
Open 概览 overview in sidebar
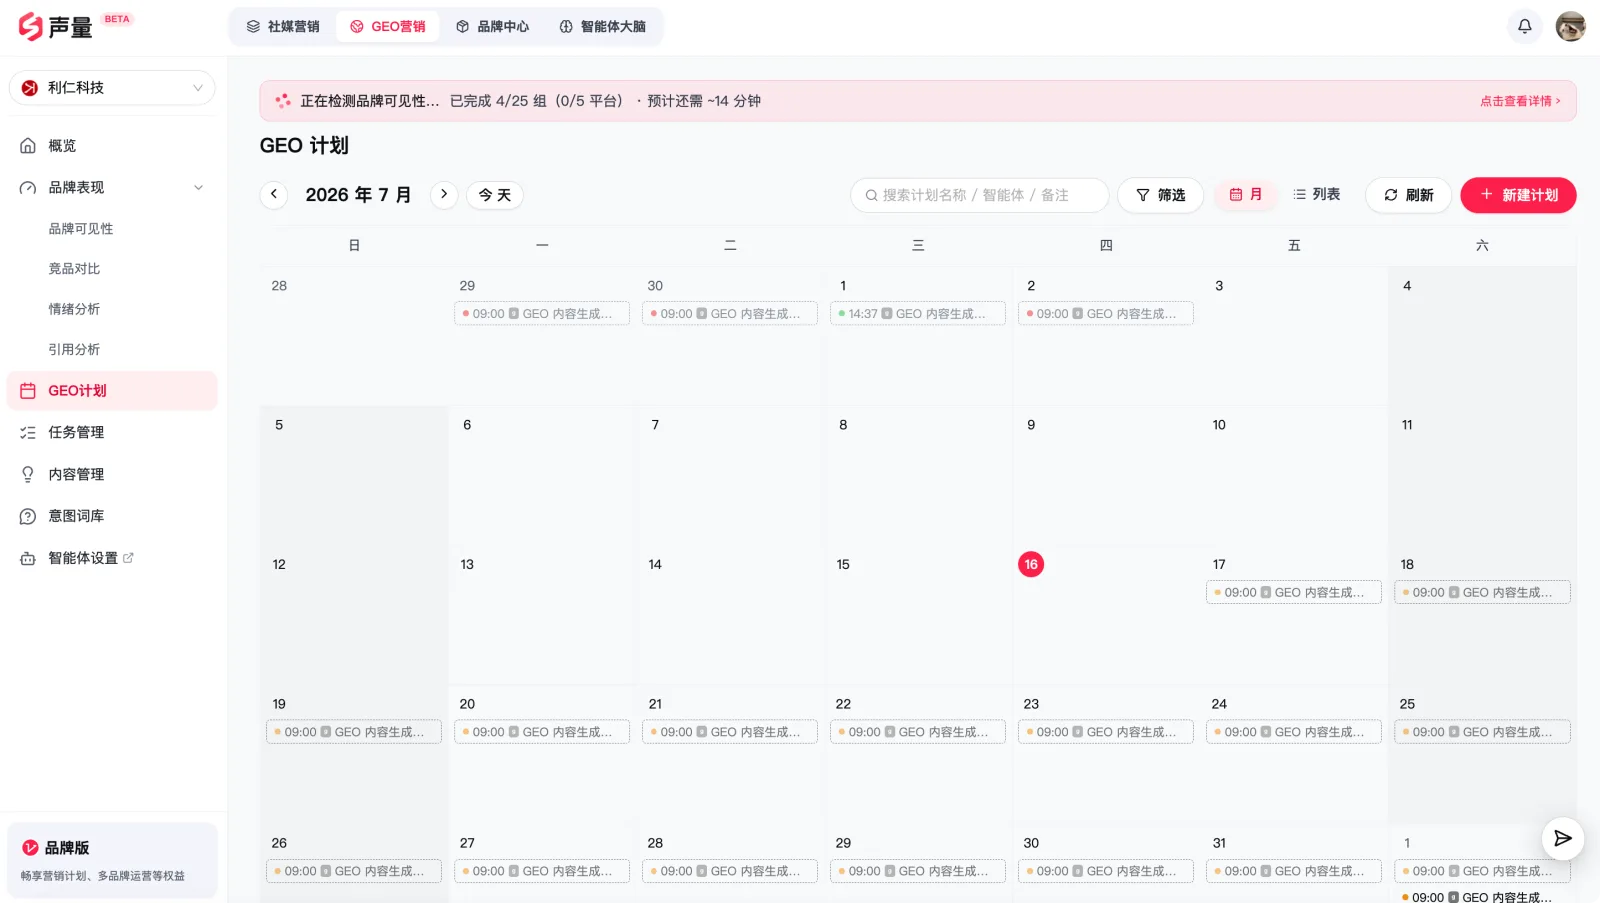pyautogui.click(x=112, y=146)
